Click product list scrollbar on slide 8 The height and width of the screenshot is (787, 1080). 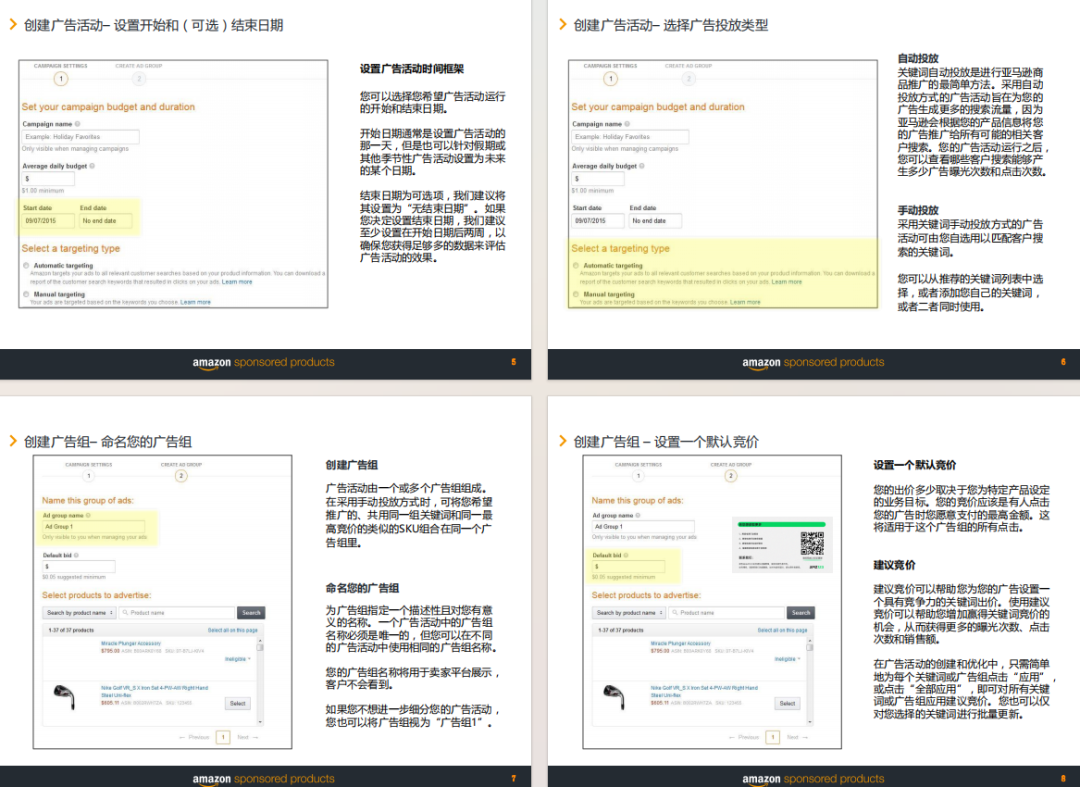809,682
